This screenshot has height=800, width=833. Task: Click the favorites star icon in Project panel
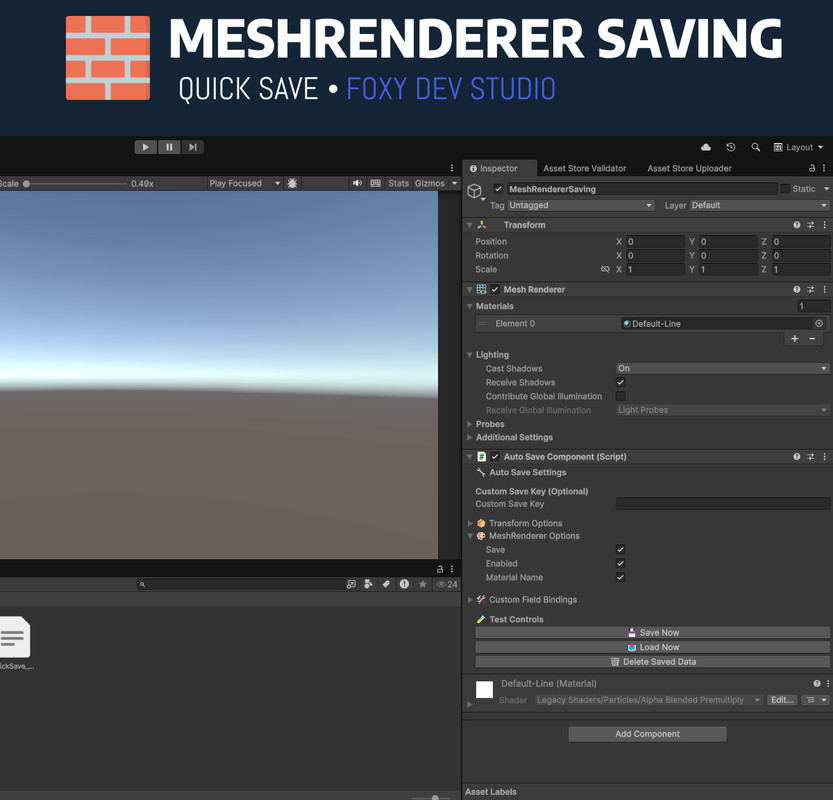click(422, 584)
